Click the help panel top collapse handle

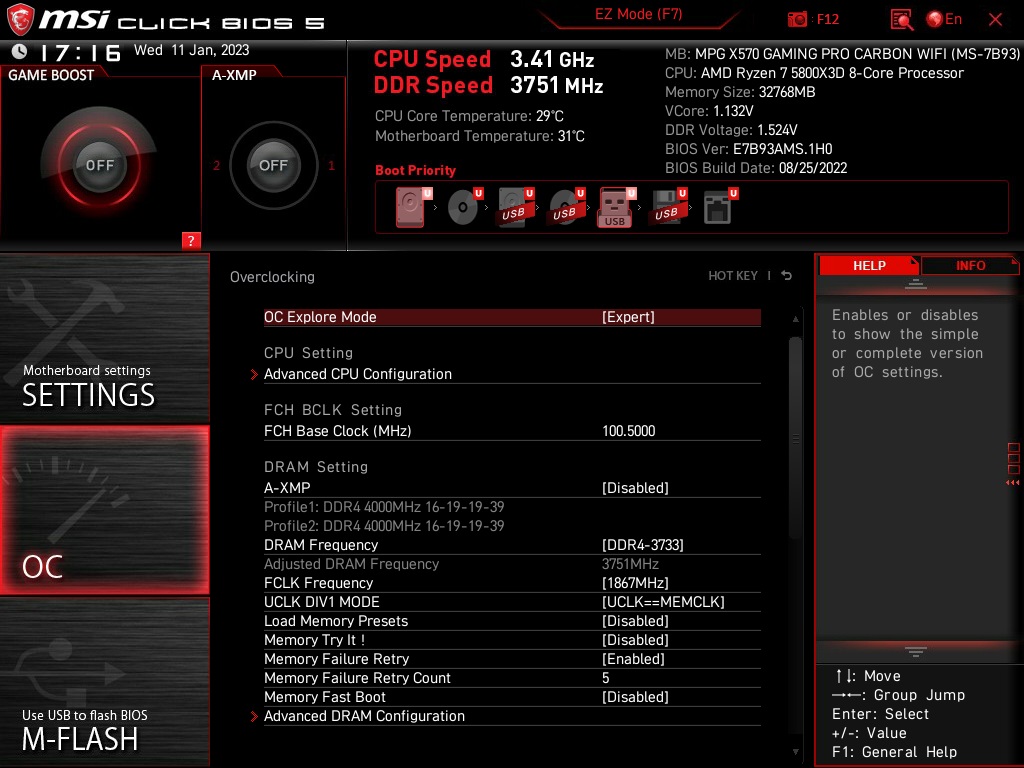pos(916,284)
